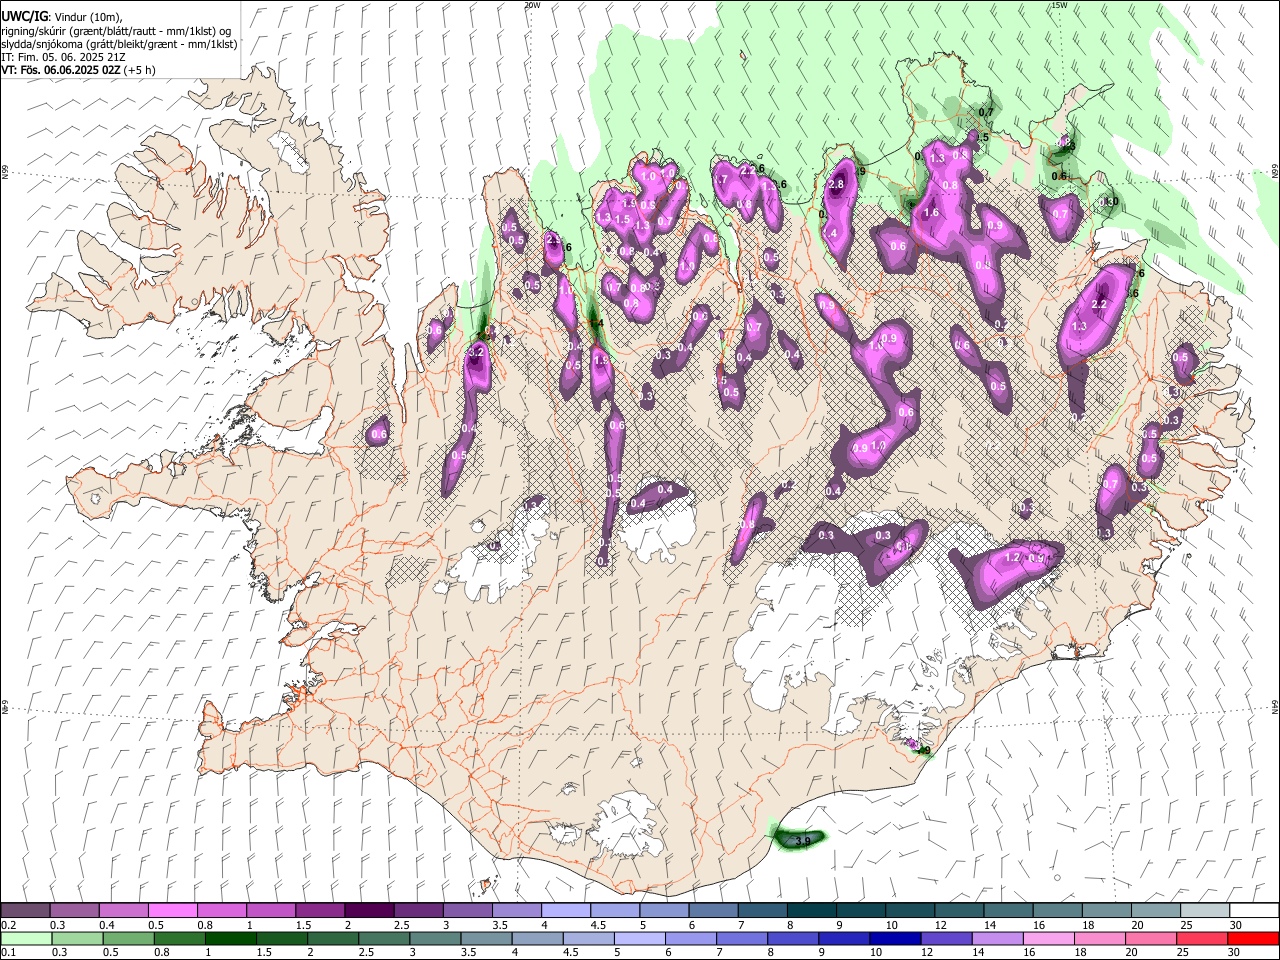Click the 2.8 precipitation value on map
The image size is (1280, 960).
[837, 184]
